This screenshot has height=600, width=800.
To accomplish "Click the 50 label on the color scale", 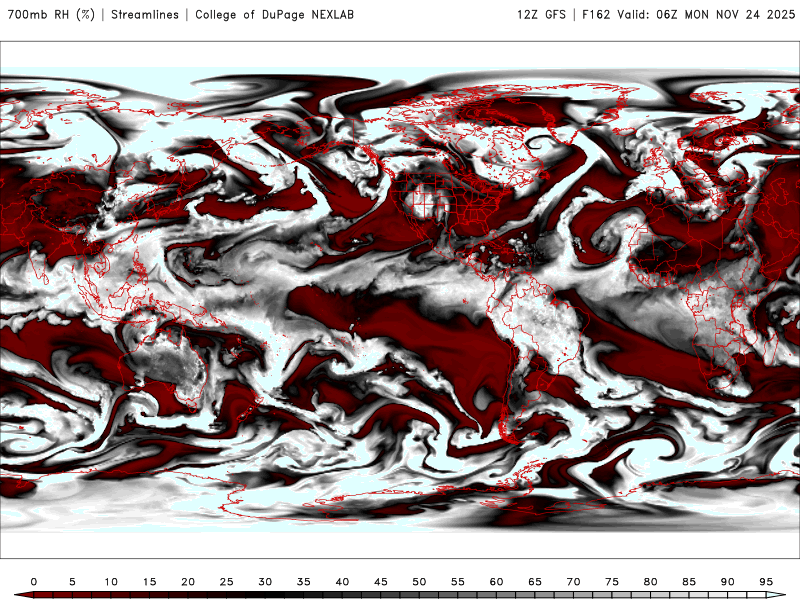I will click(x=419, y=582).
